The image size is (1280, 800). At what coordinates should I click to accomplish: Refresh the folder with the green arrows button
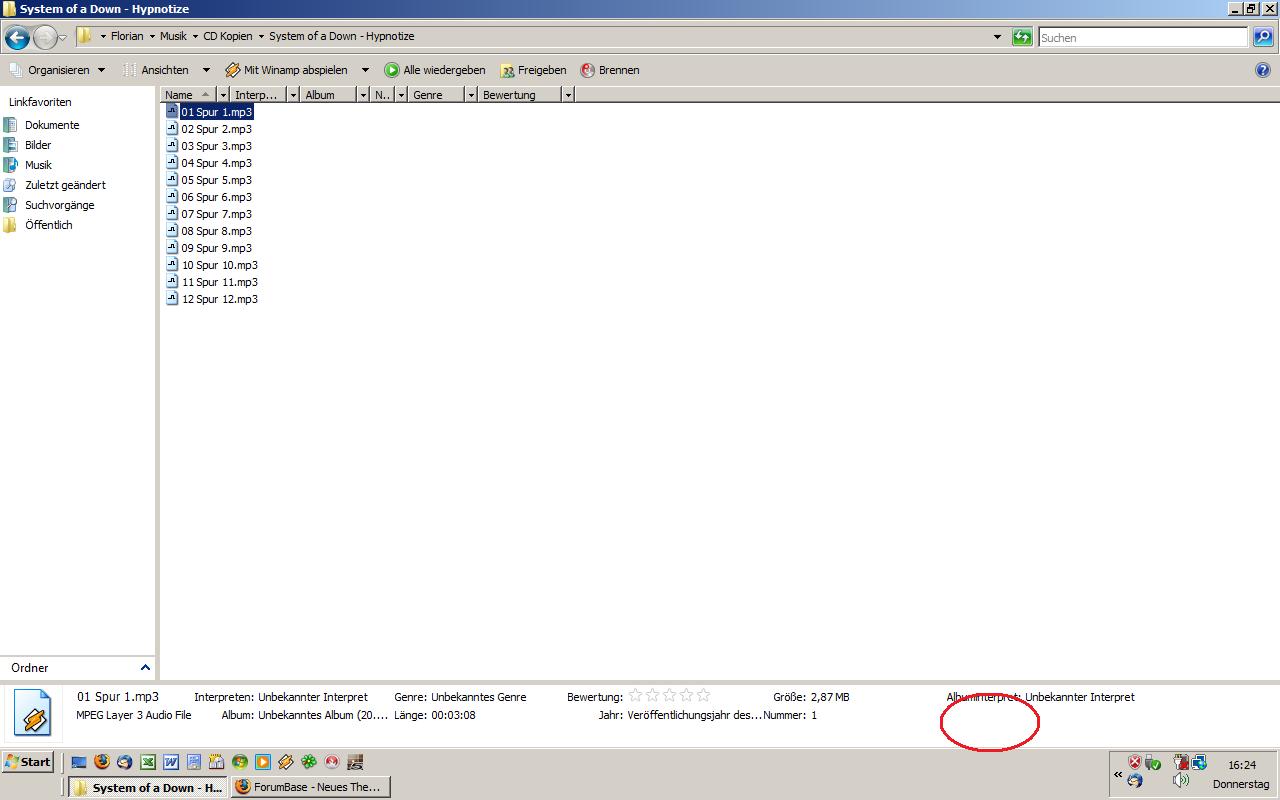(x=1022, y=37)
